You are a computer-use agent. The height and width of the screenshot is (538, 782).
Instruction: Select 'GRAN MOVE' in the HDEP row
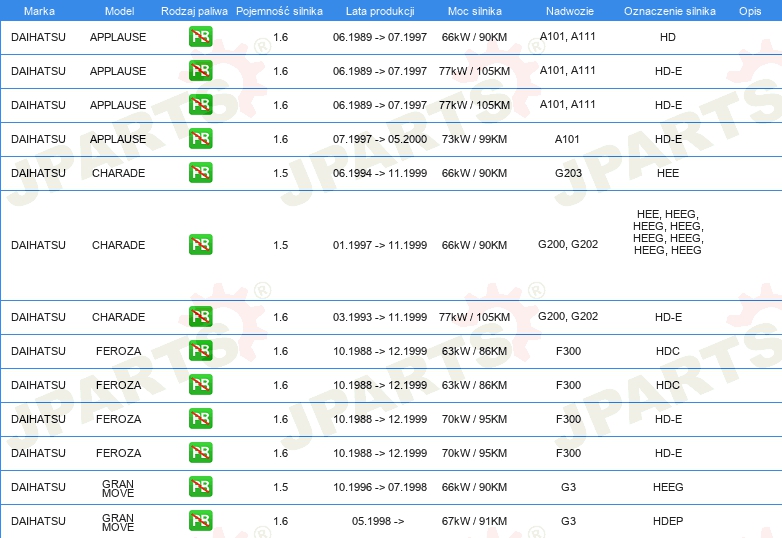click(118, 522)
